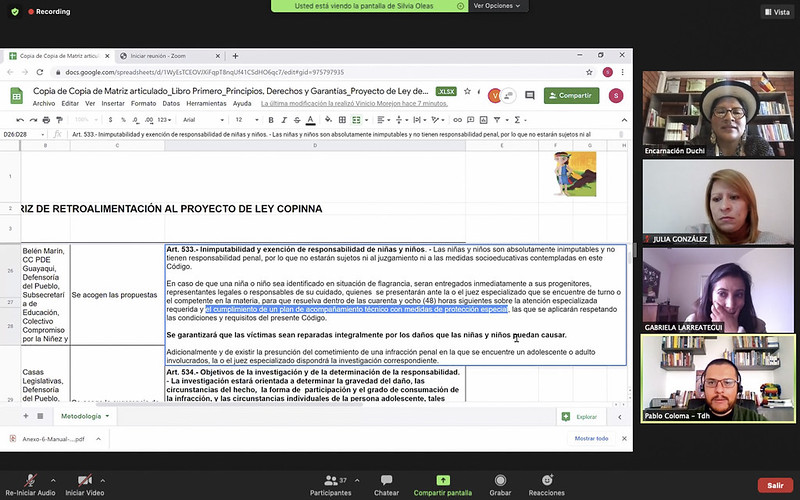Star the spreadsheet document title
The width and height of the screenshot is (800, 500).
click(x=467, y=91)
